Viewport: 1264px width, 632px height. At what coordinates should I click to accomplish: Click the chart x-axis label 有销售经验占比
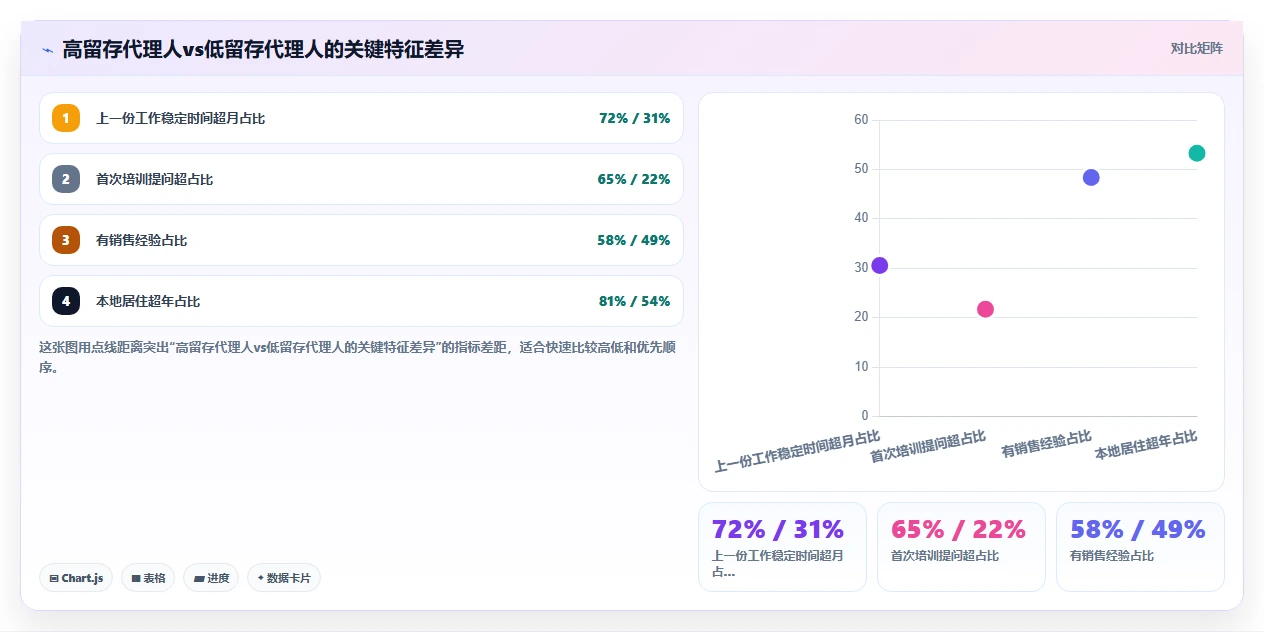[1046, 444]
